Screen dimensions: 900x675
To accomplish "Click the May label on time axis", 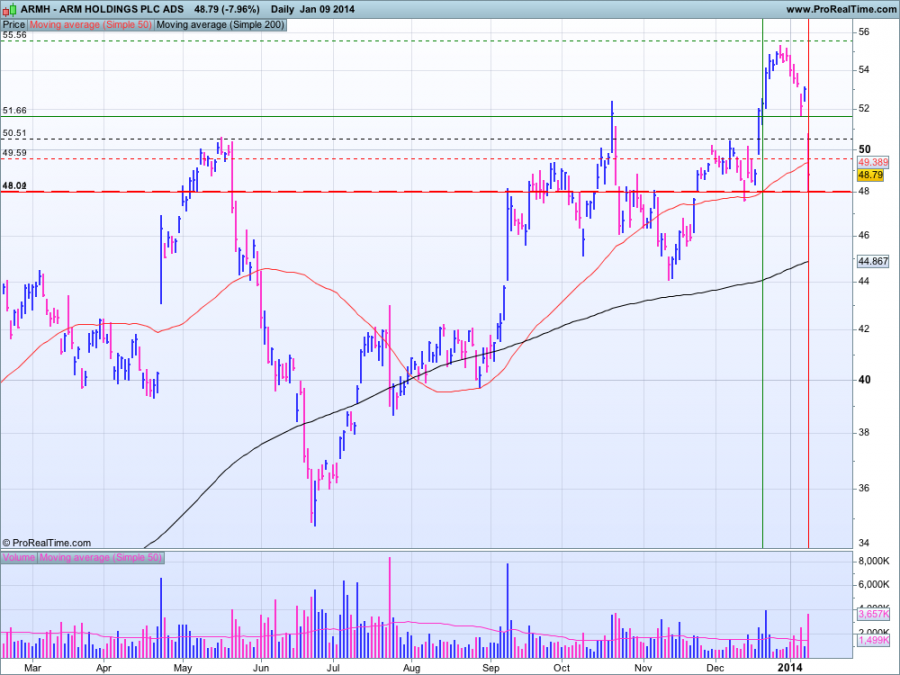I will (x=183, y=668).
